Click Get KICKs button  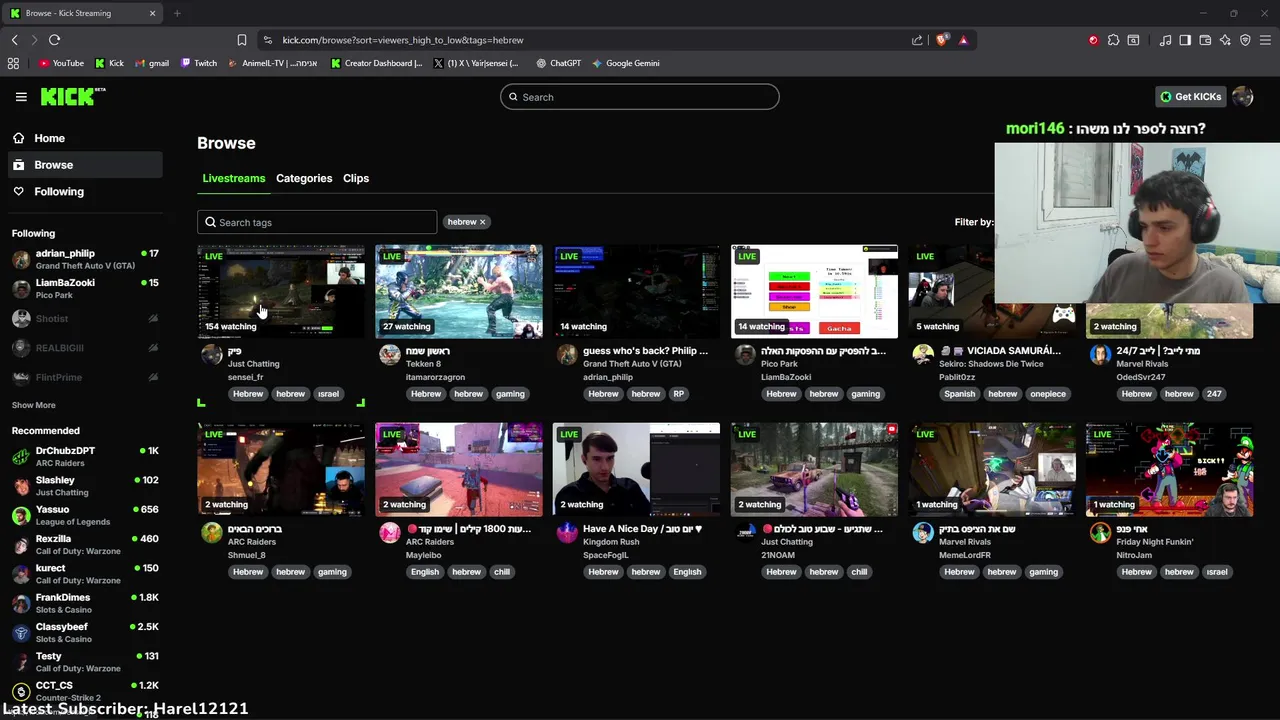pyautogui.click(x=1190, y=97)
